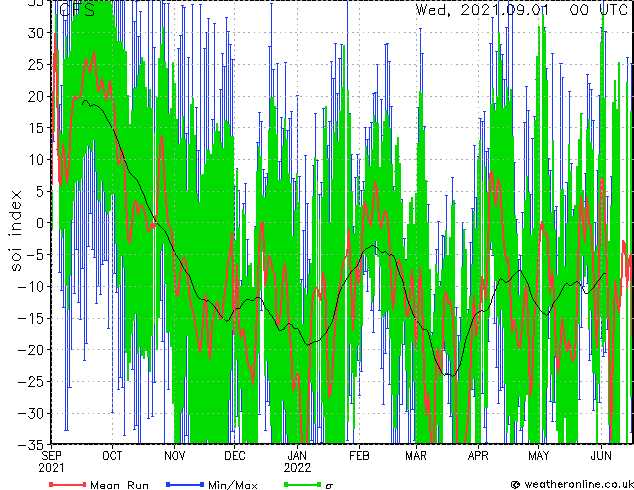This screenshot has height=490, width=634.
Task: Click the 'MAR' x-axis label
Action: (416, 456)
